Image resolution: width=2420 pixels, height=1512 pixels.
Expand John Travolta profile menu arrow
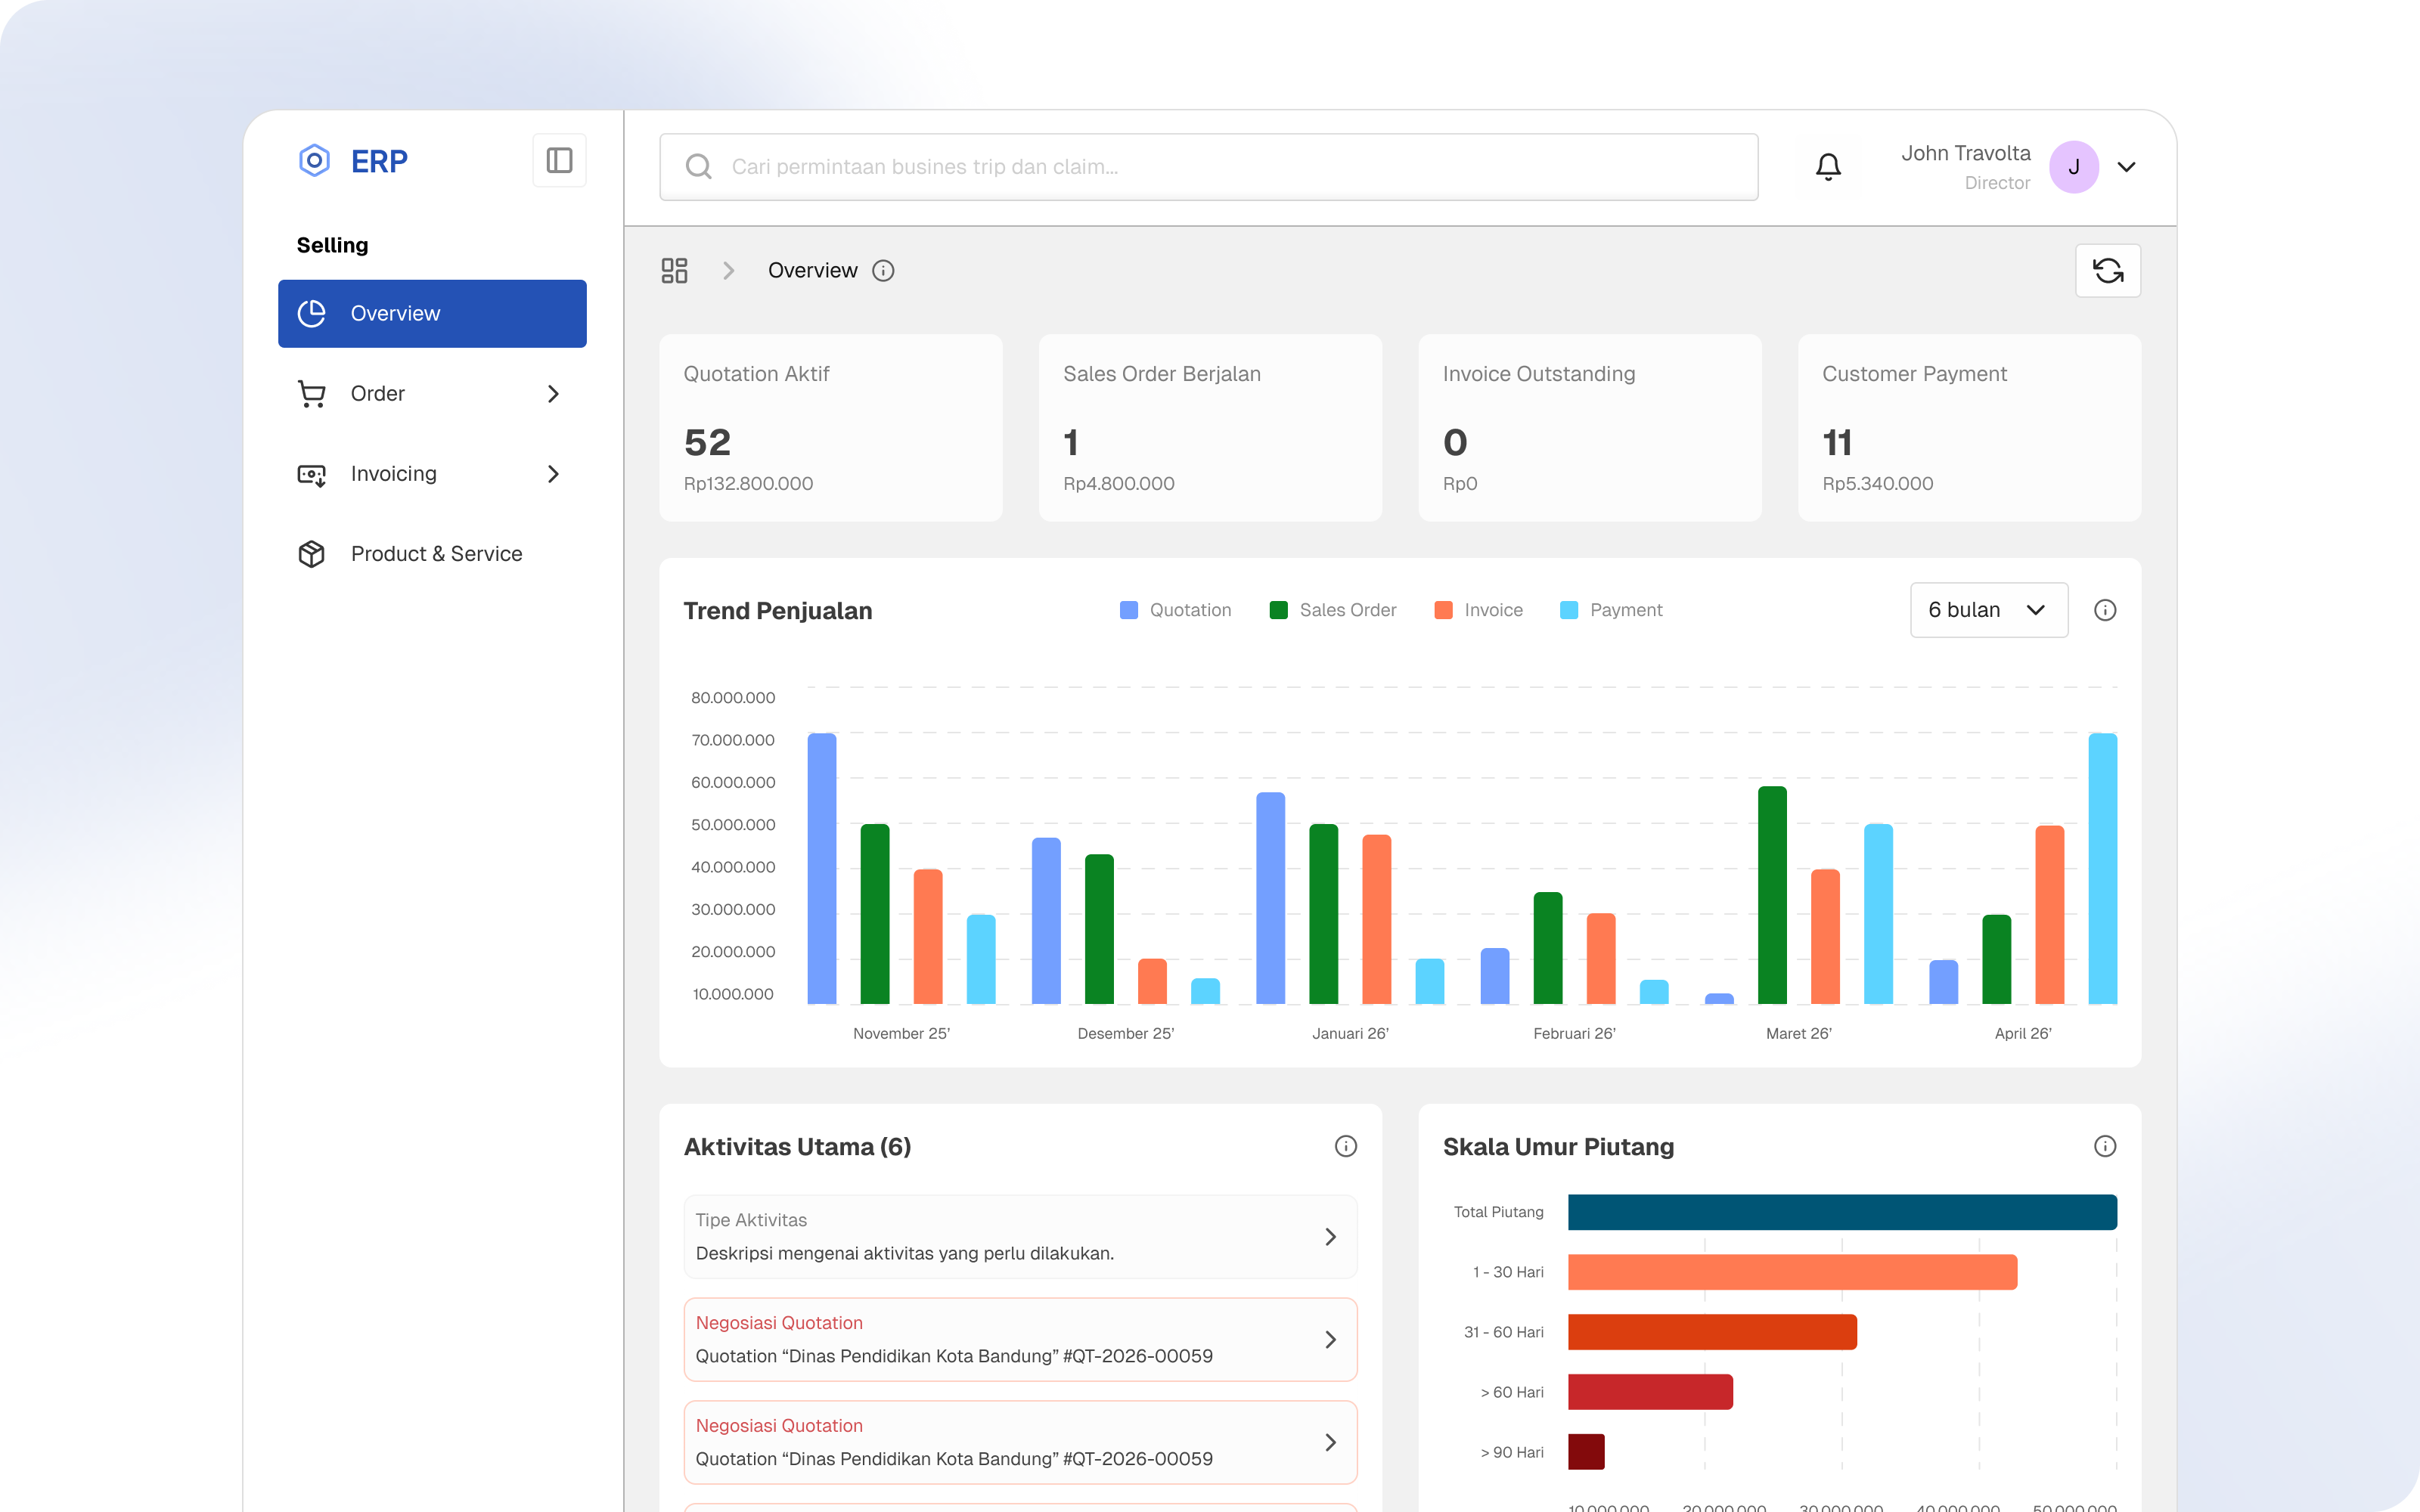coord(2127,167)
